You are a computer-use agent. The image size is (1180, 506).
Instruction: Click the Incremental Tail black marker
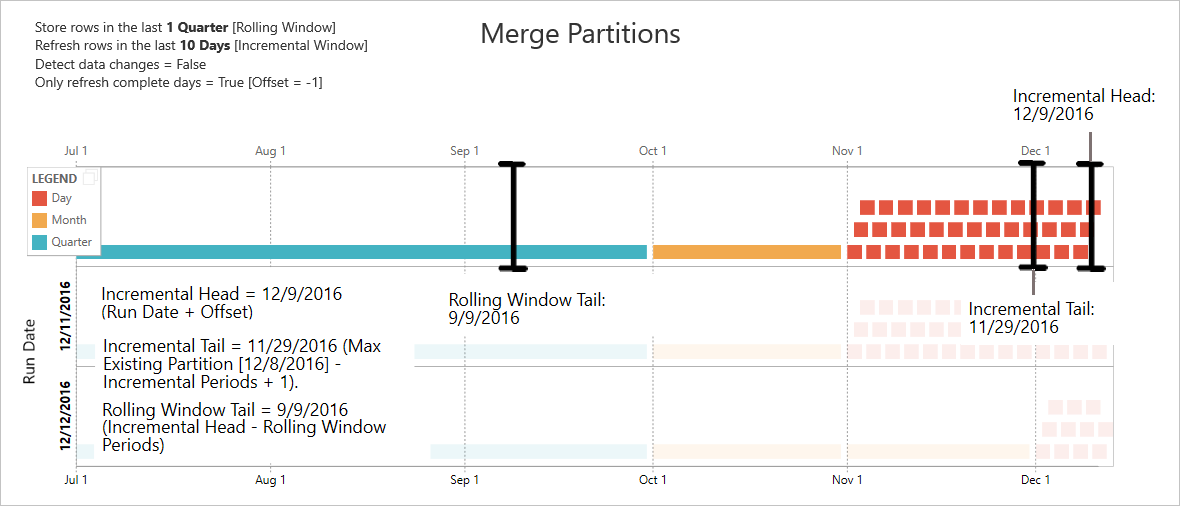coord(1034,216)
